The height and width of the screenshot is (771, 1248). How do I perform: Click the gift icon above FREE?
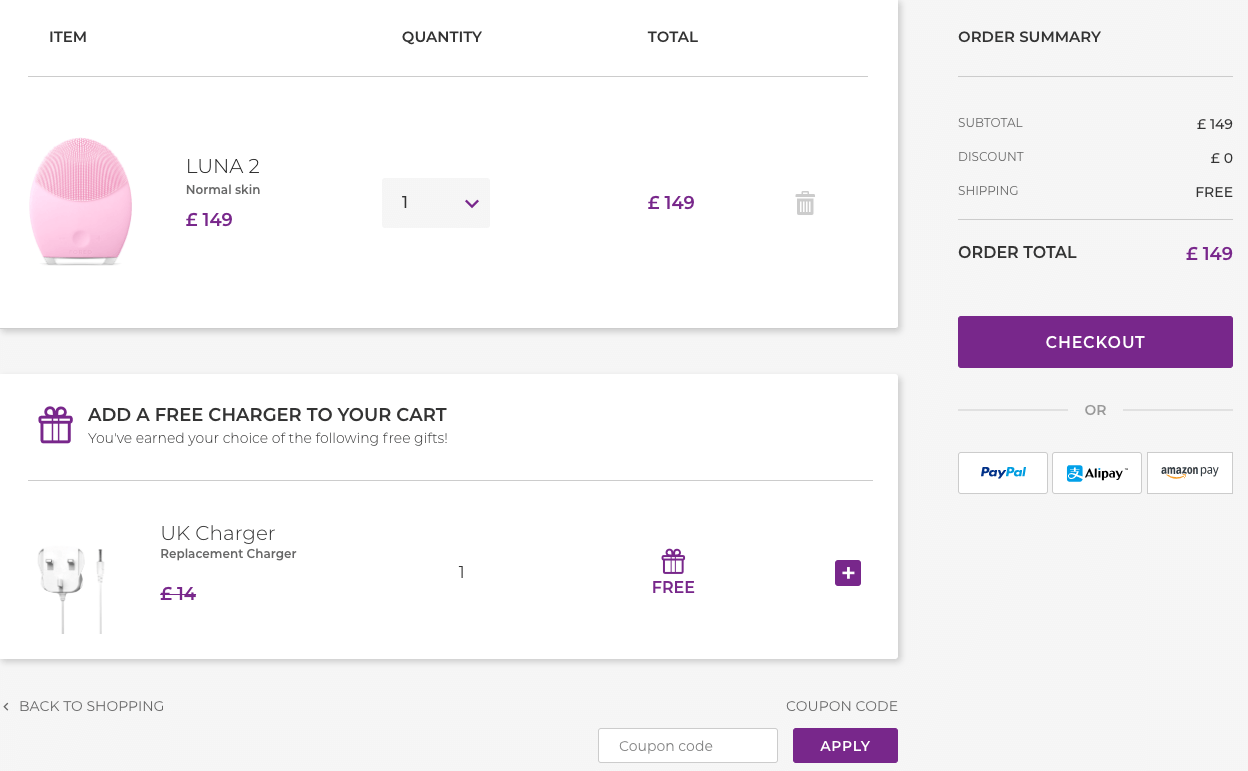(x=673, y=561)
